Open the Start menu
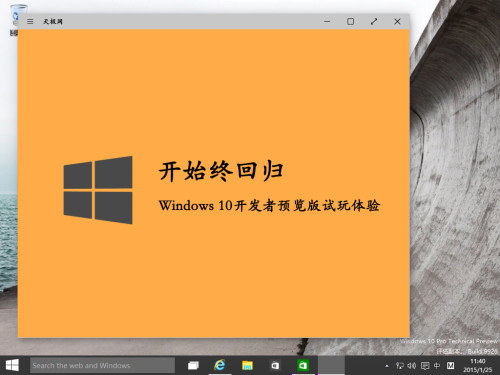Screen dimensions: 500x375 click(12, 365)
